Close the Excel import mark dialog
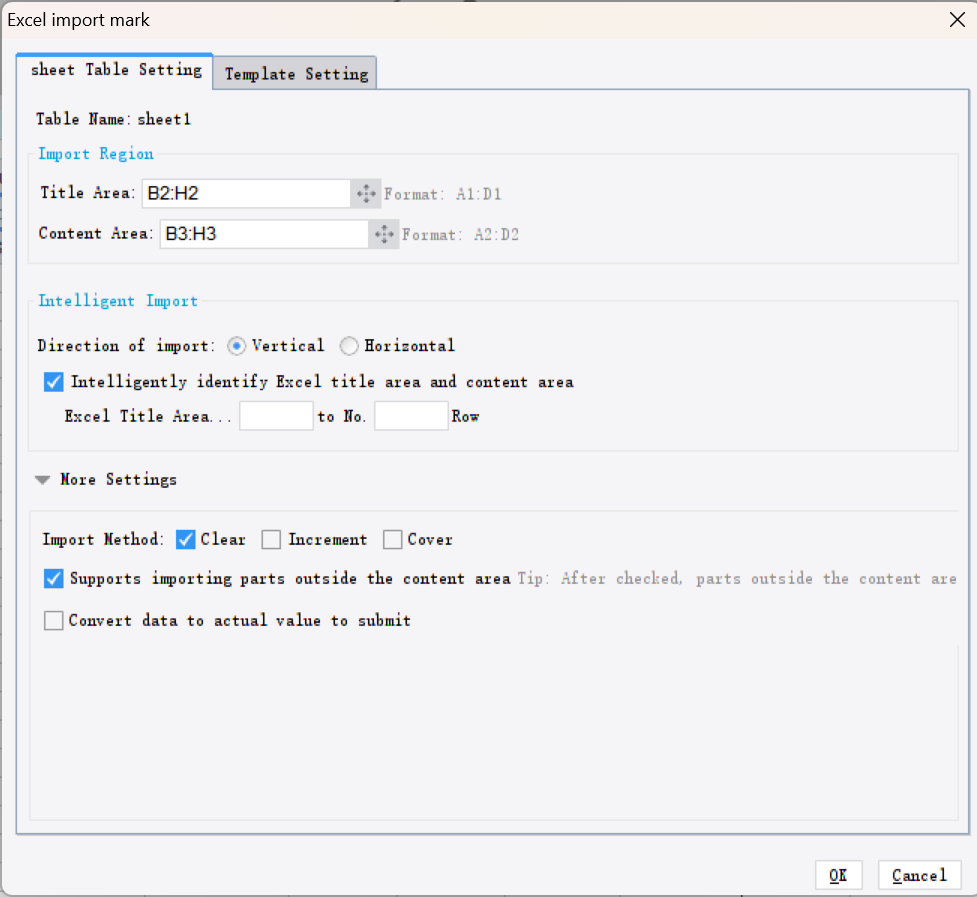Viewport: 977px width, 897px height. pos(957,20)
